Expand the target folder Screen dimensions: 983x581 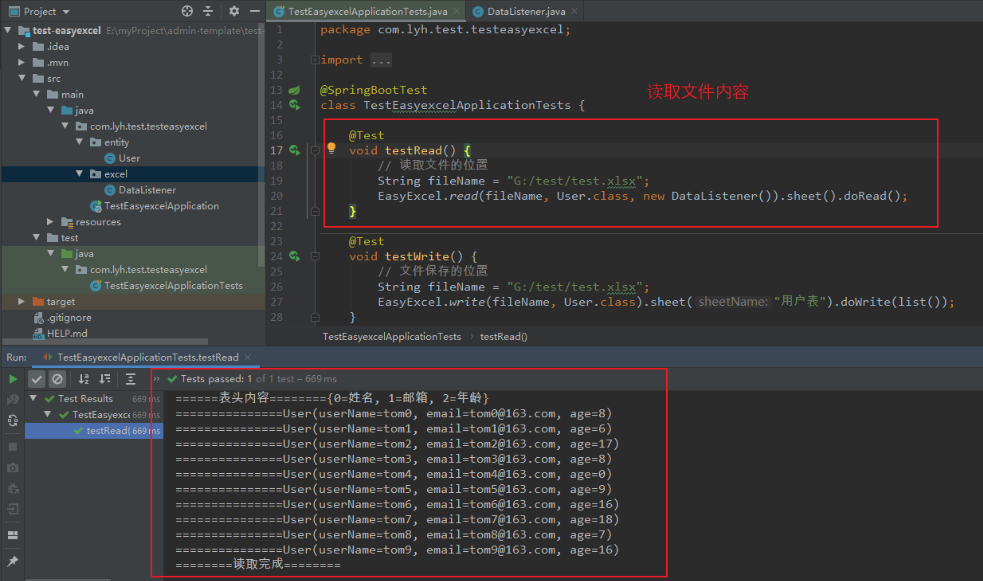click(x=22, y=301)
